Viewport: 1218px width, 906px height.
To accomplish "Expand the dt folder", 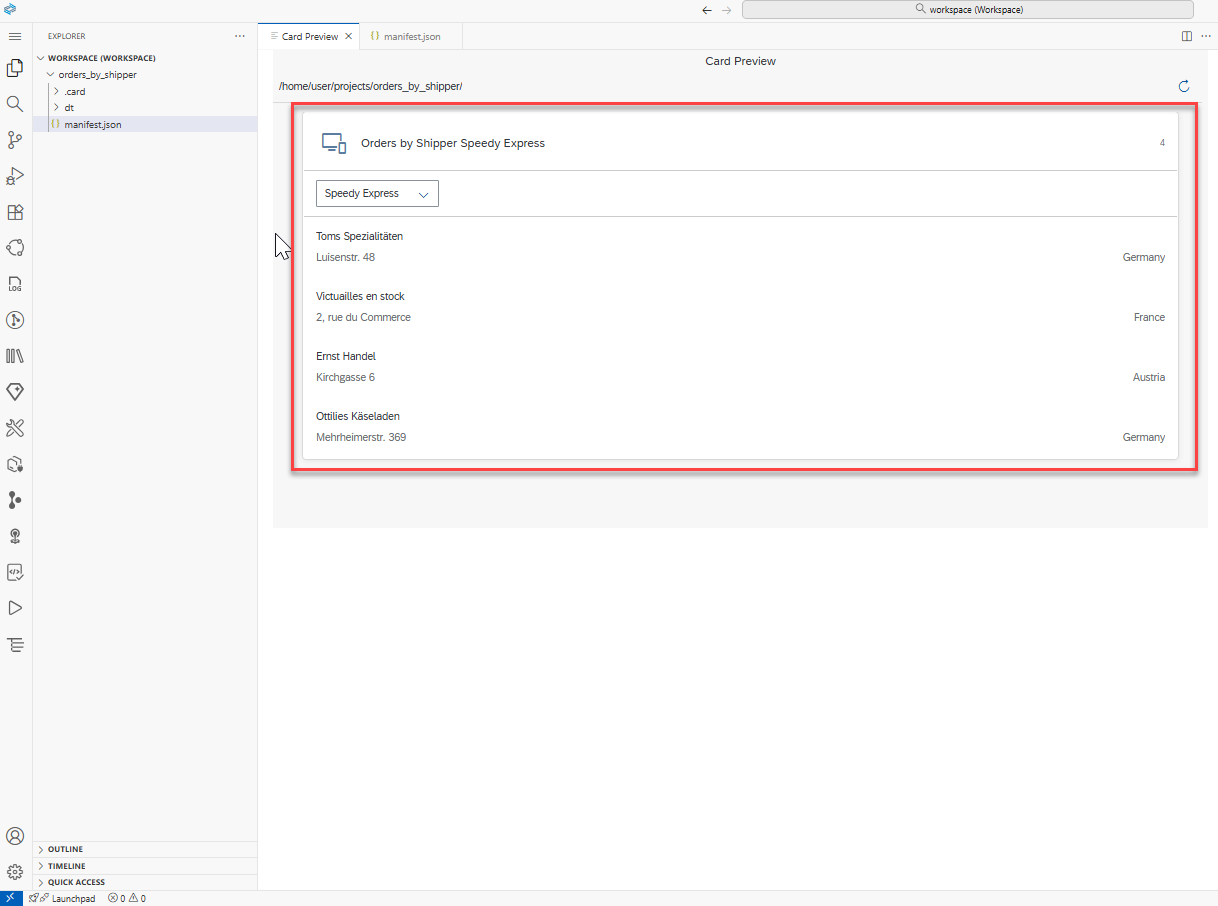I will coord(145,107).
